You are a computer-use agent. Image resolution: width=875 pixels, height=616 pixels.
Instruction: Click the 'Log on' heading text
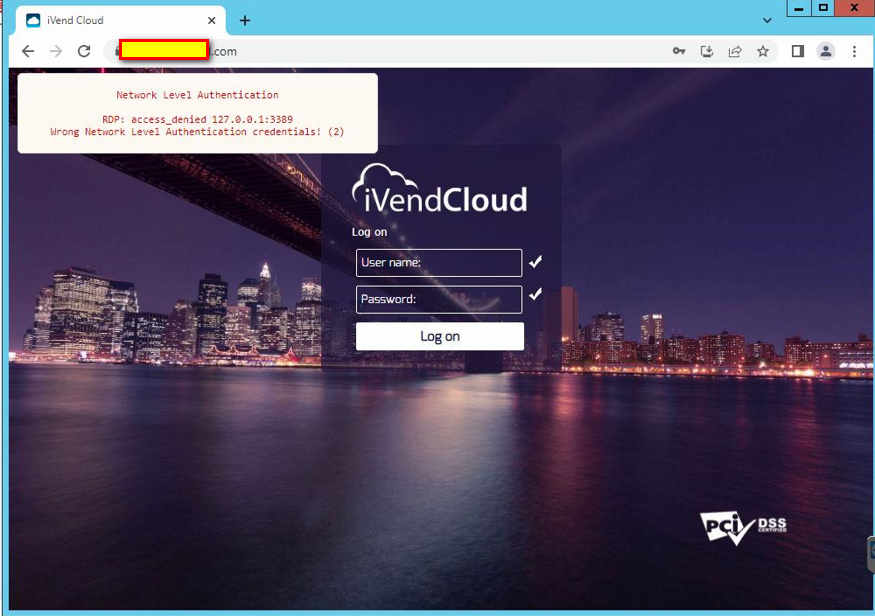click(x=369, y=232)
